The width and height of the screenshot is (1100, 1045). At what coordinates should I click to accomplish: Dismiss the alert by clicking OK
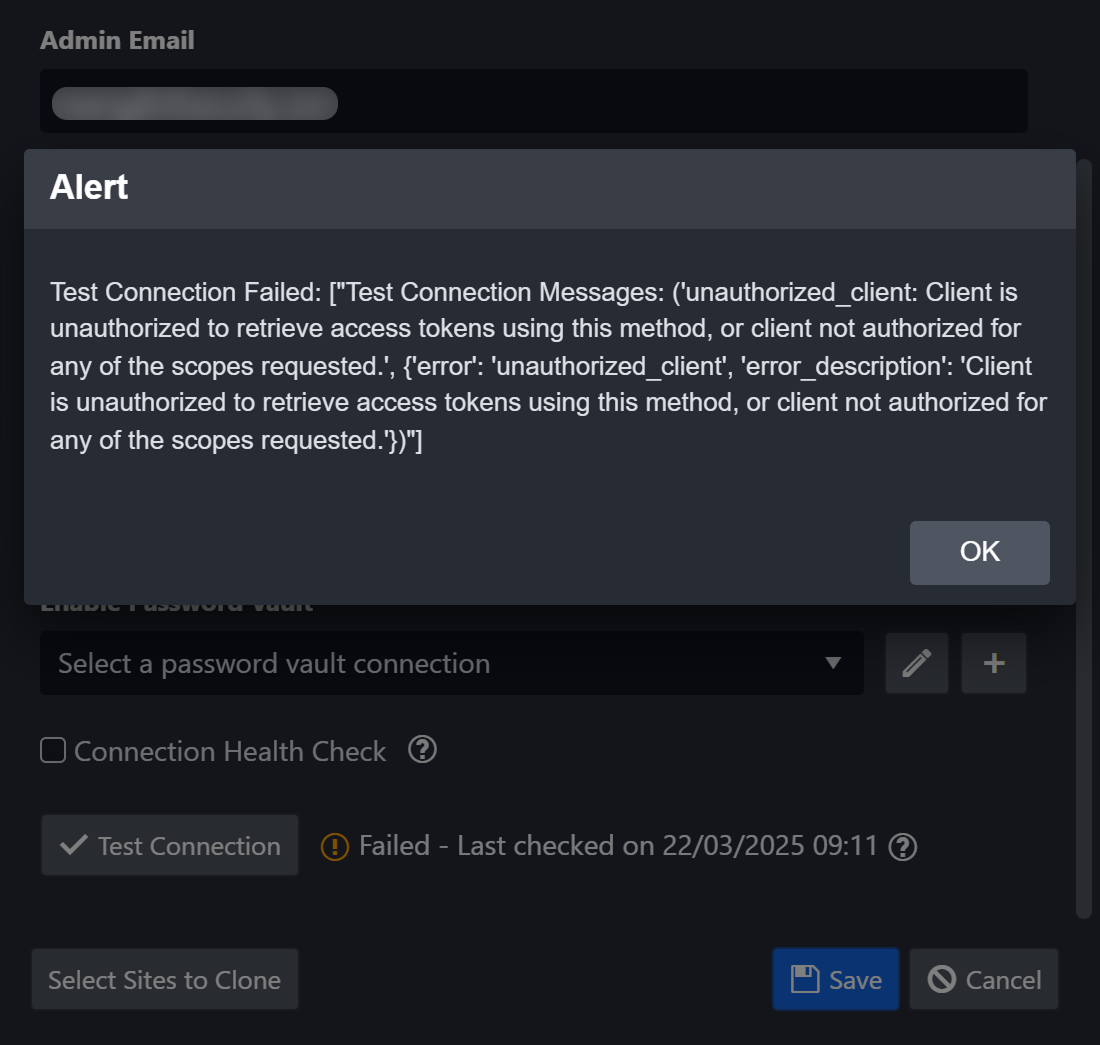coord(979,552)
